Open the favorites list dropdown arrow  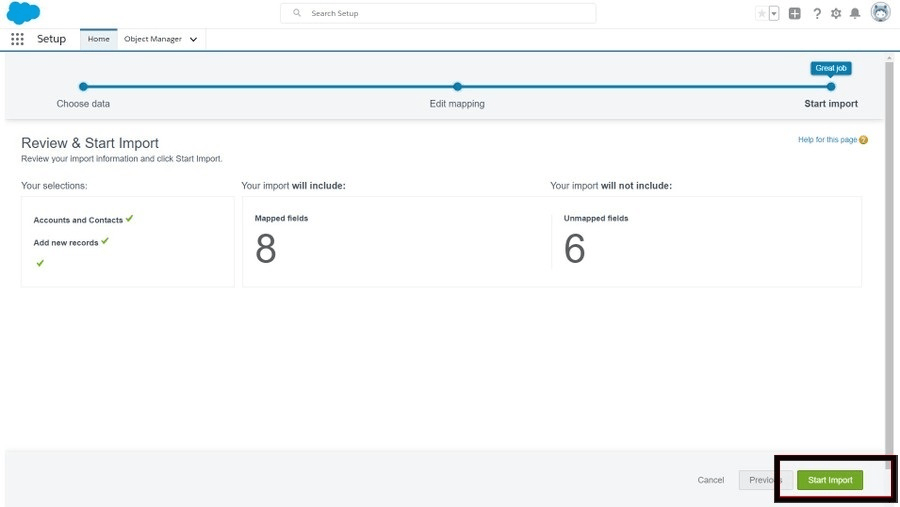(x=774, y=13)
